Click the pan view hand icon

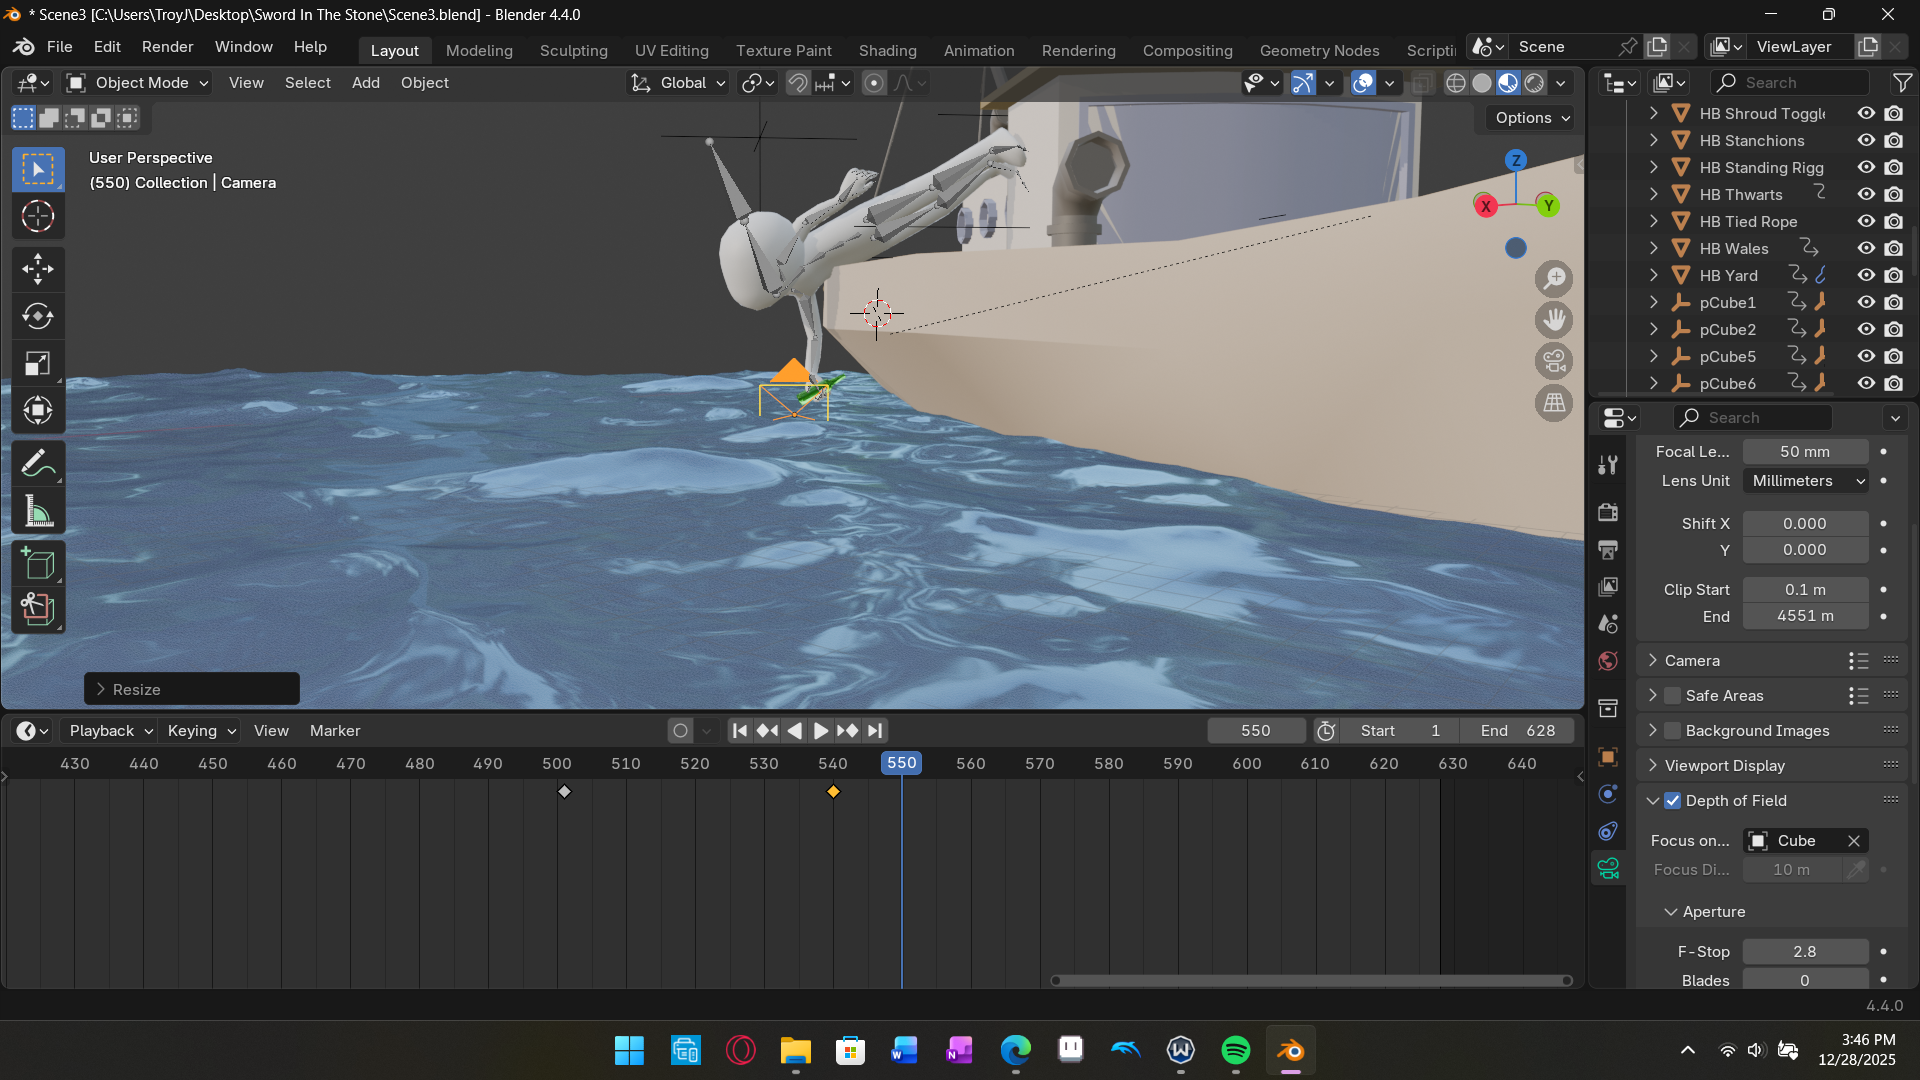(x=1554, y=320)
